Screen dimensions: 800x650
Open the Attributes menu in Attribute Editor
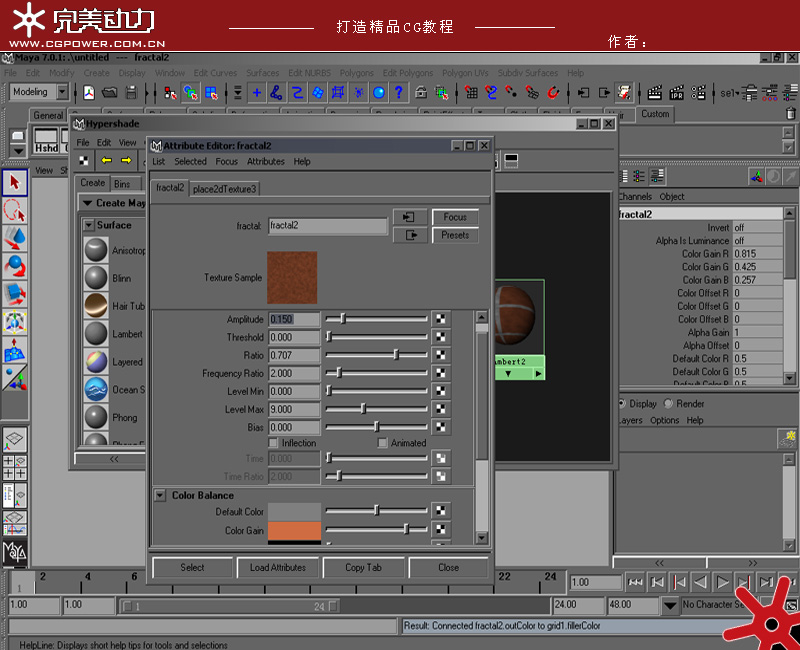click(265, 161)
